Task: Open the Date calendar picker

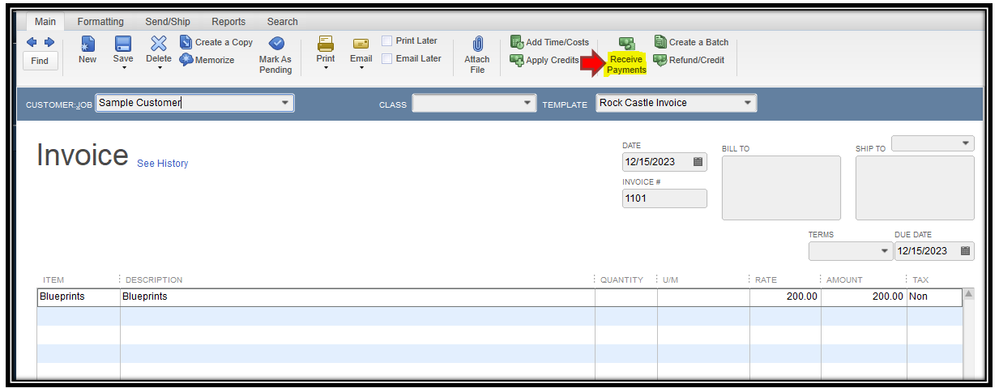Action: [x=698, y=162]
